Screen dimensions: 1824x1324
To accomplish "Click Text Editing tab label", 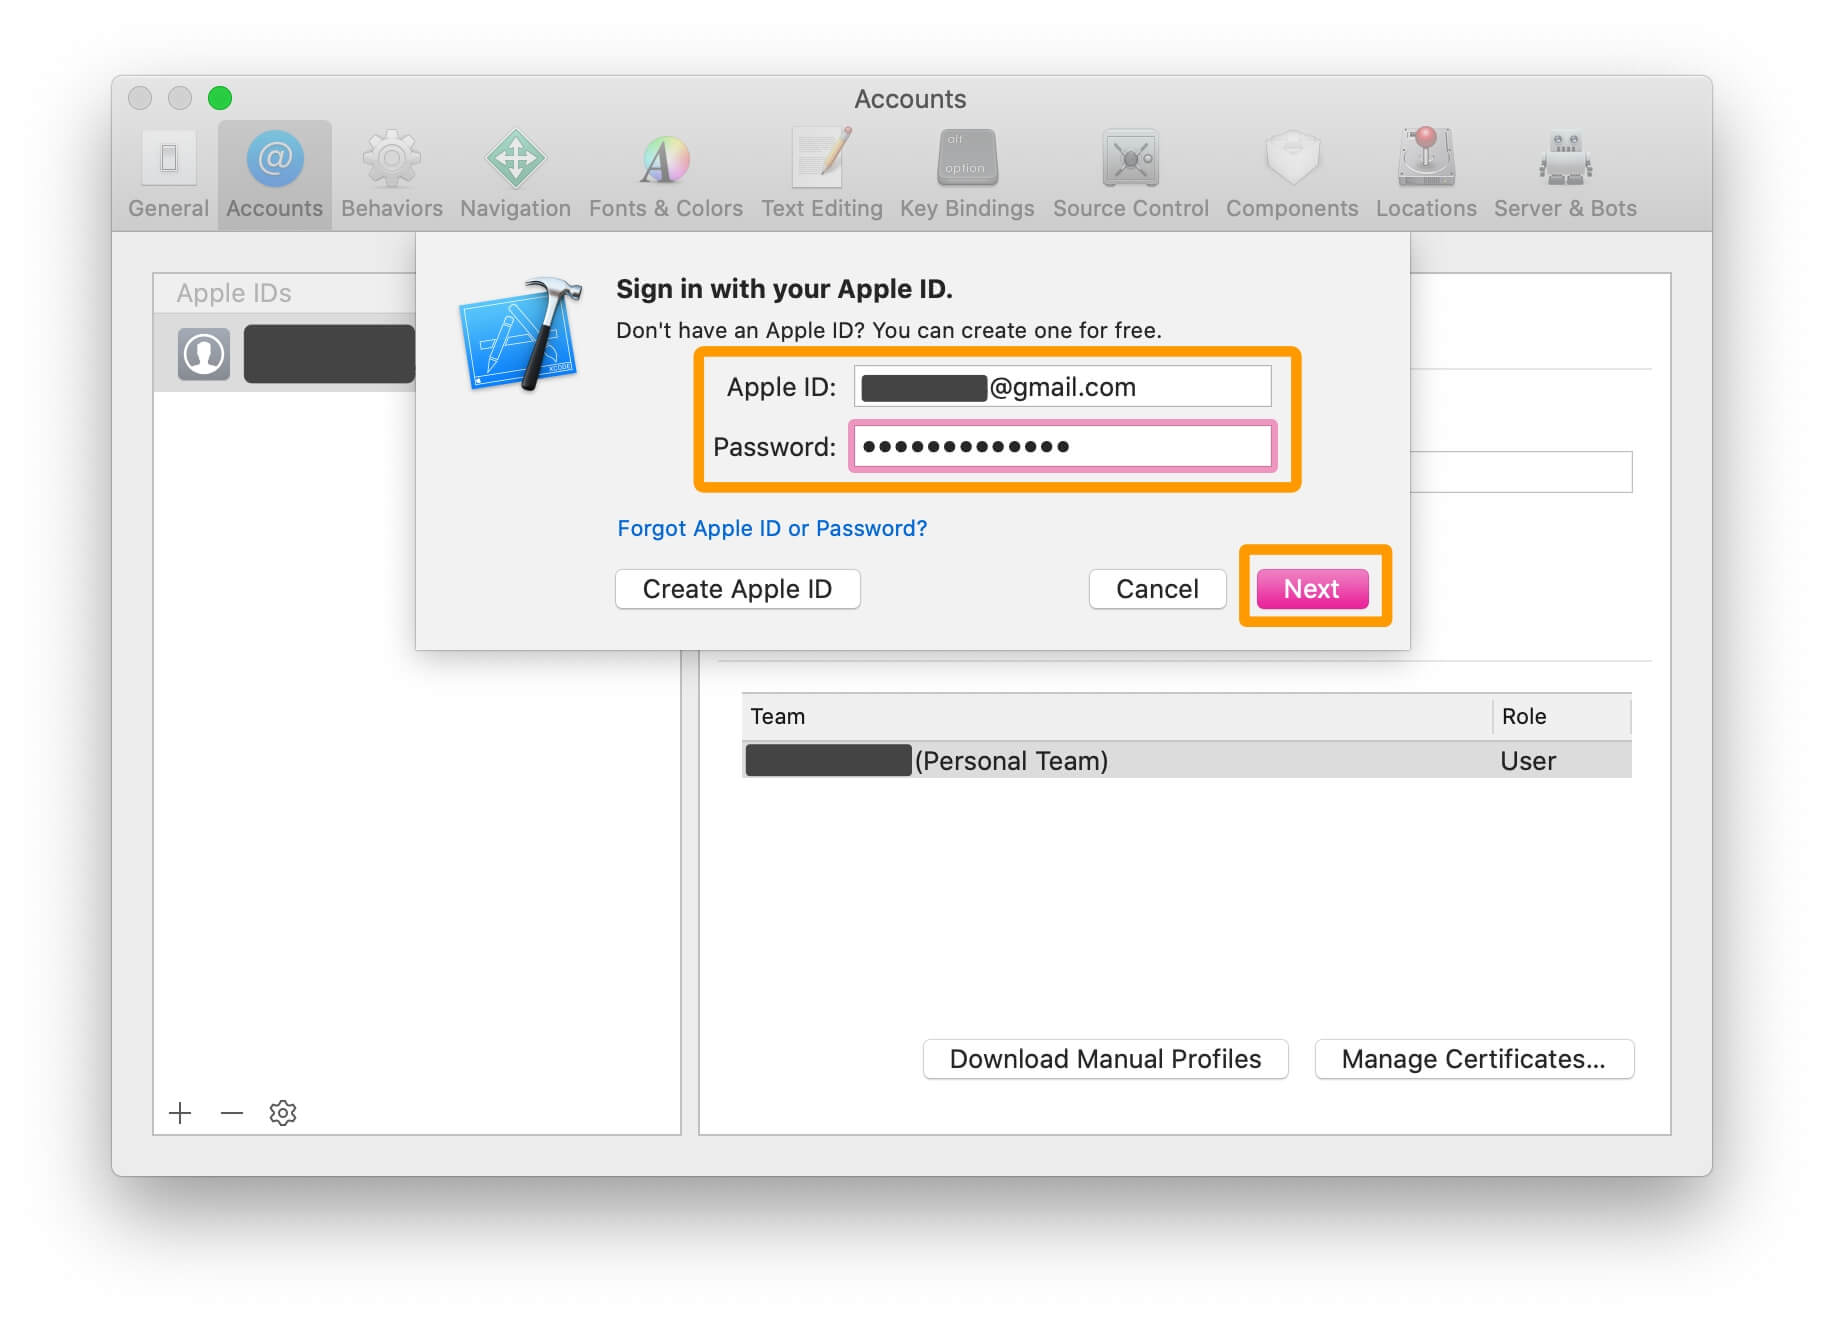I will [x=822, y=208].
